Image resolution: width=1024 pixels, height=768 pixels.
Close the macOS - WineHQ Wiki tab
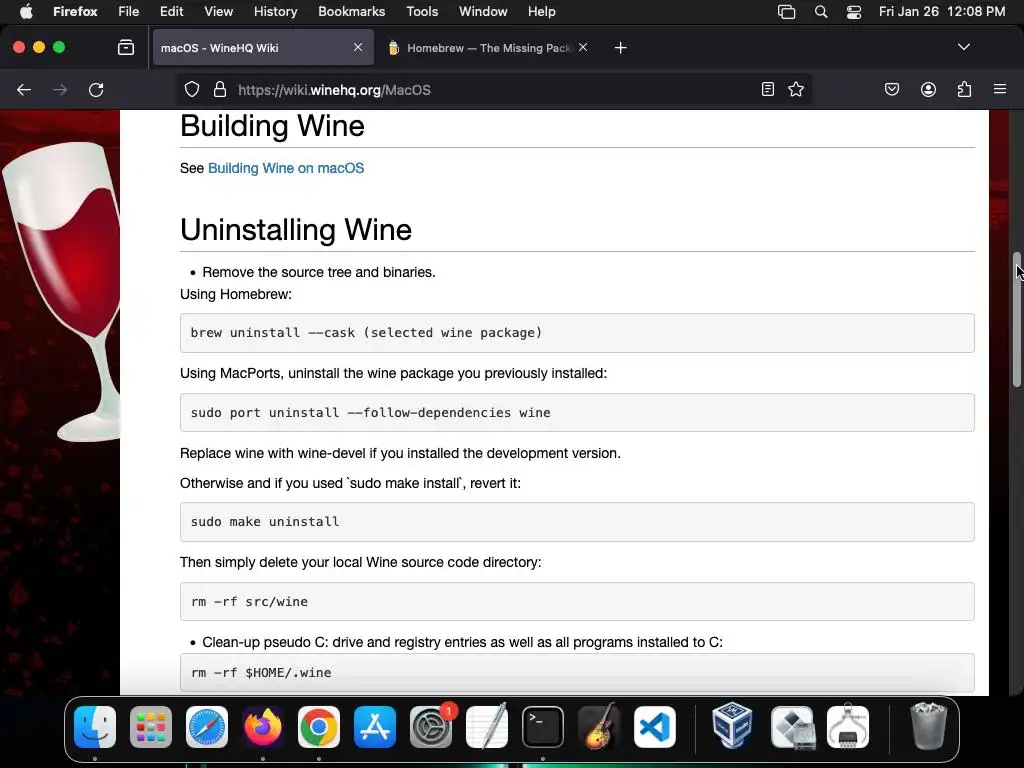coord(358,47)
